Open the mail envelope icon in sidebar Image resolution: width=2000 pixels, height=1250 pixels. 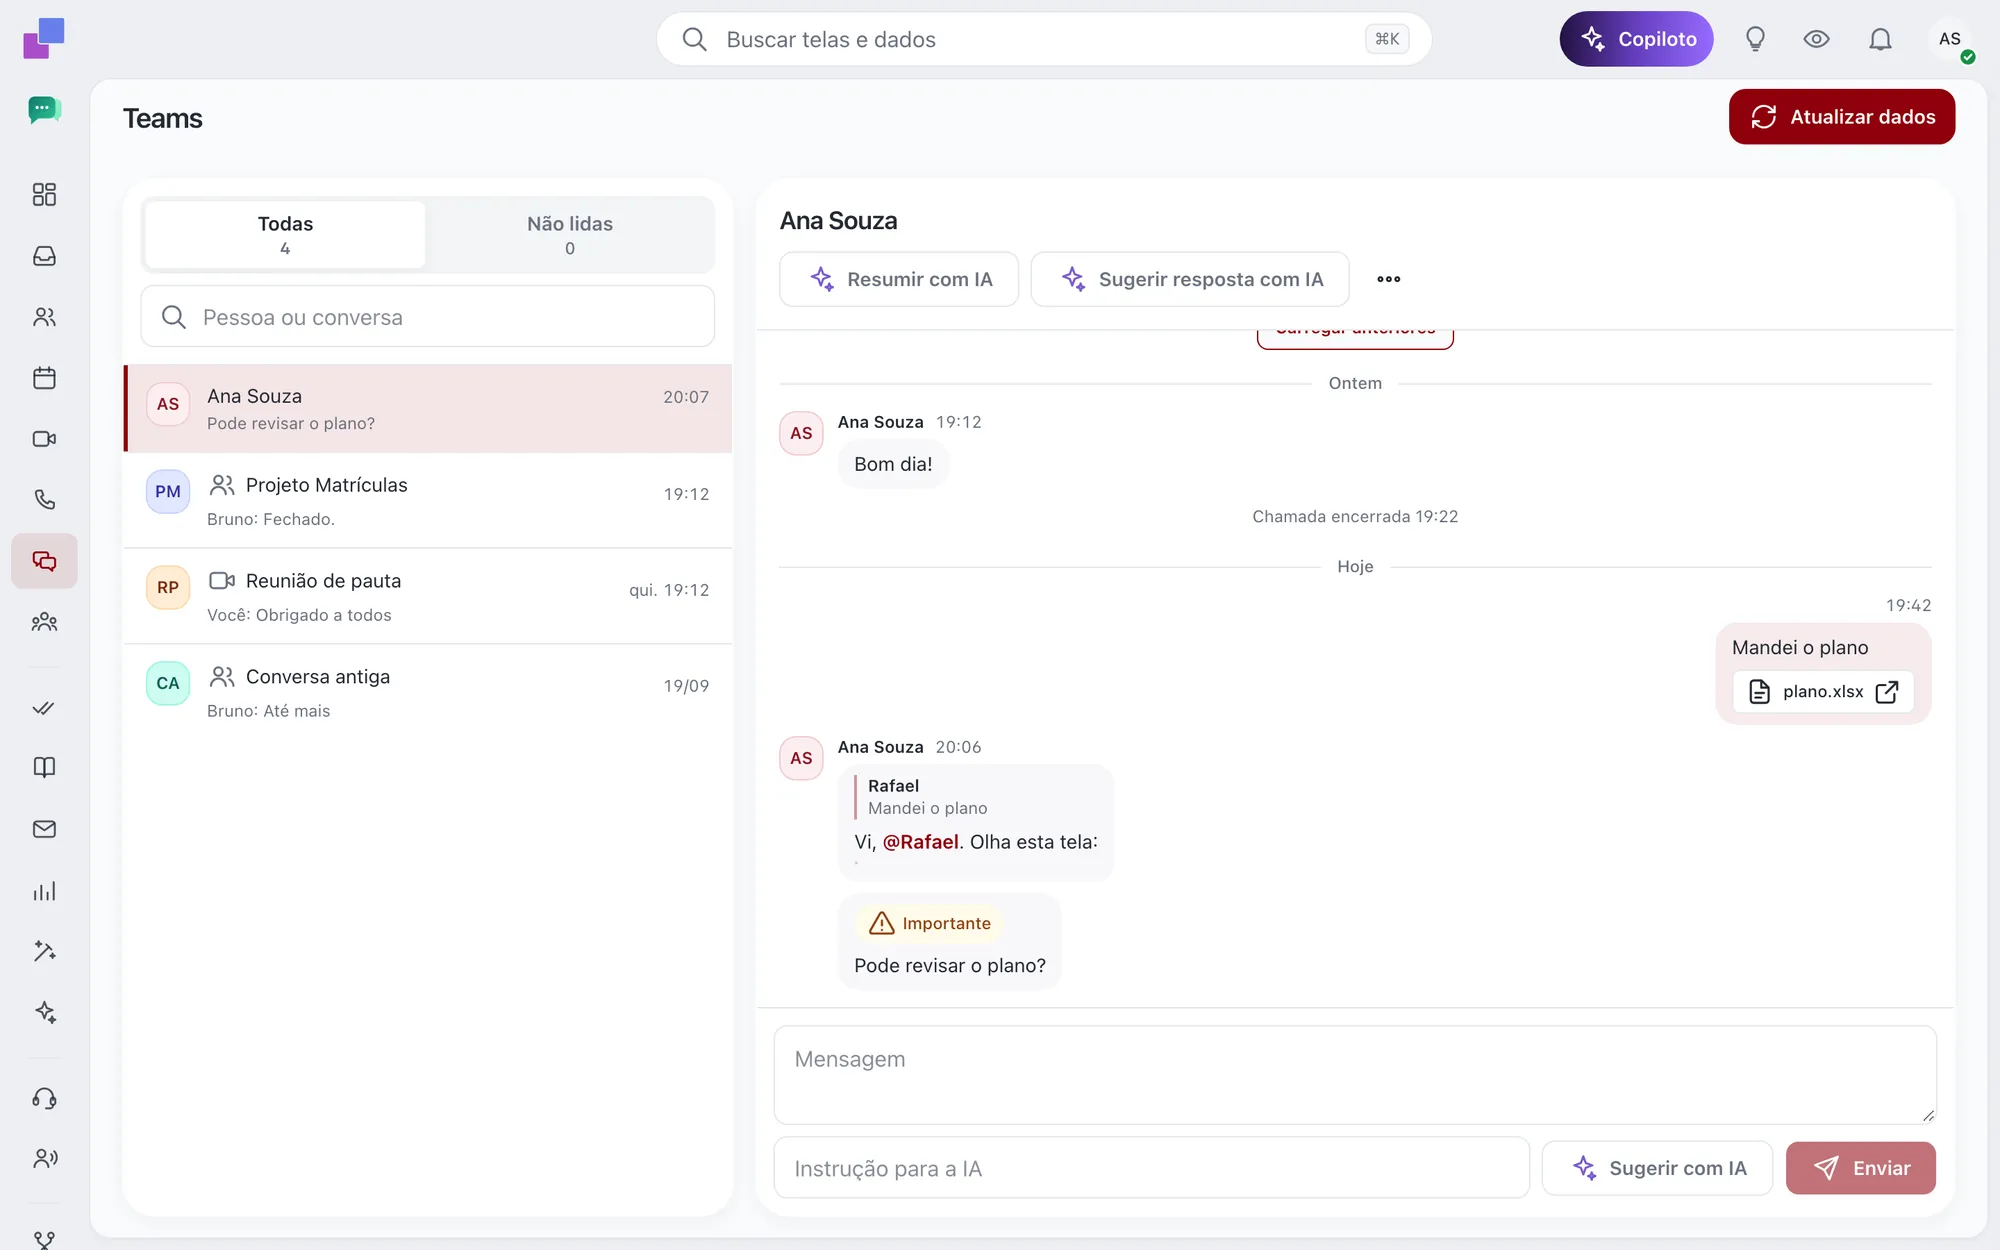click(x=44, y=829)
